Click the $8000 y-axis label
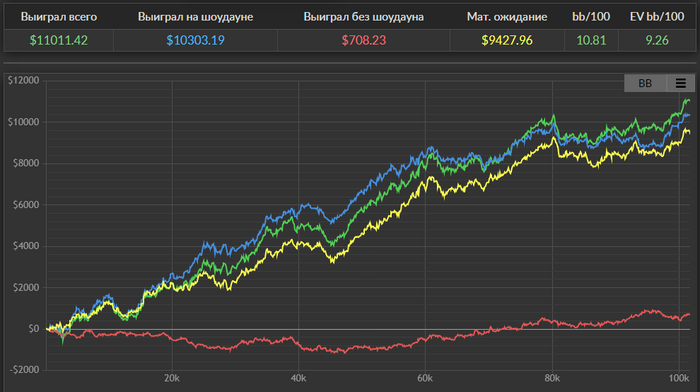This screenshot has width=700, height=392. [x=26, y=163]
